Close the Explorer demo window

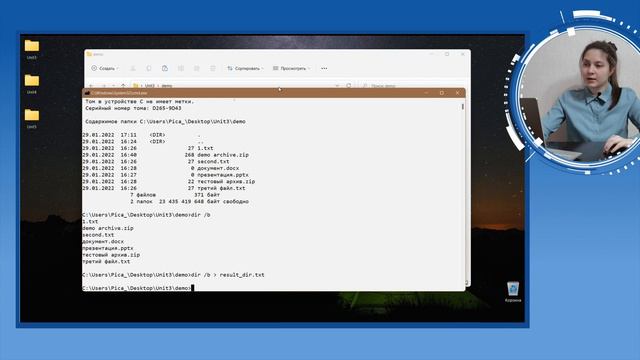tap(462, 54)
